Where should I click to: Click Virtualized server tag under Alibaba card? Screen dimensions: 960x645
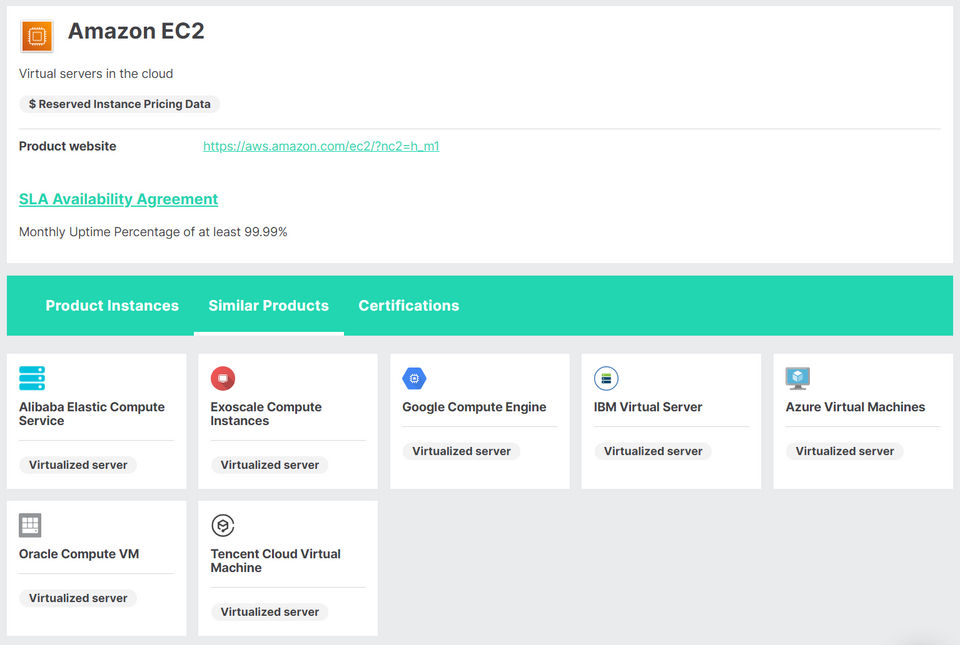(78, 465)
